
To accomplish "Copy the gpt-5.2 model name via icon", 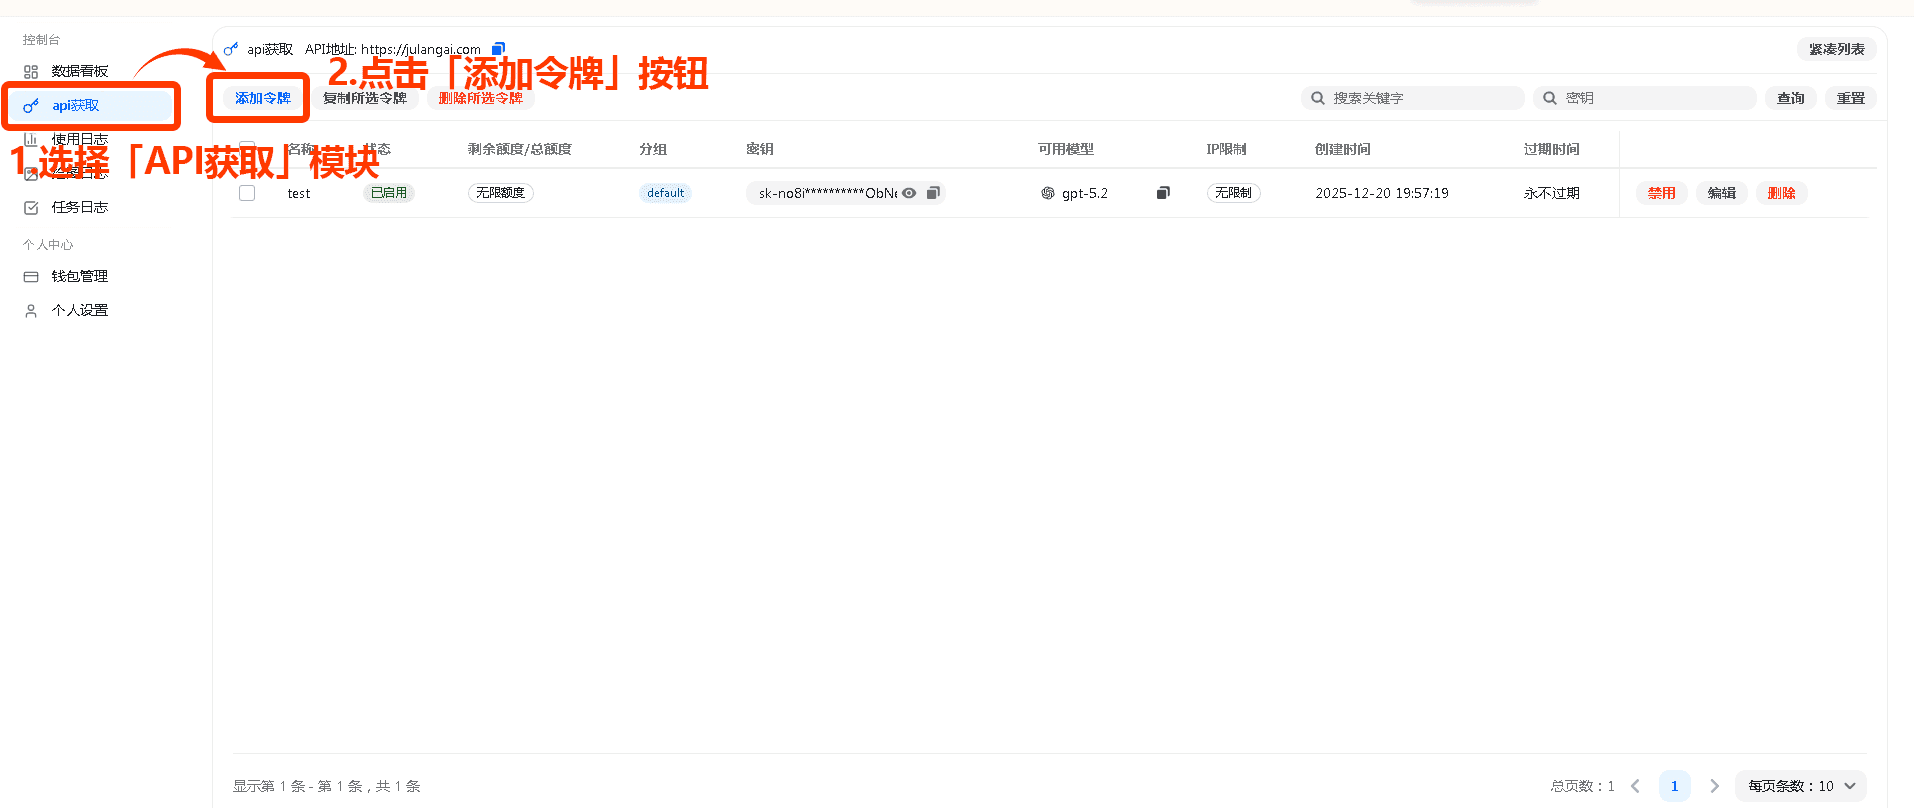I will click(x=1163, y=193).
